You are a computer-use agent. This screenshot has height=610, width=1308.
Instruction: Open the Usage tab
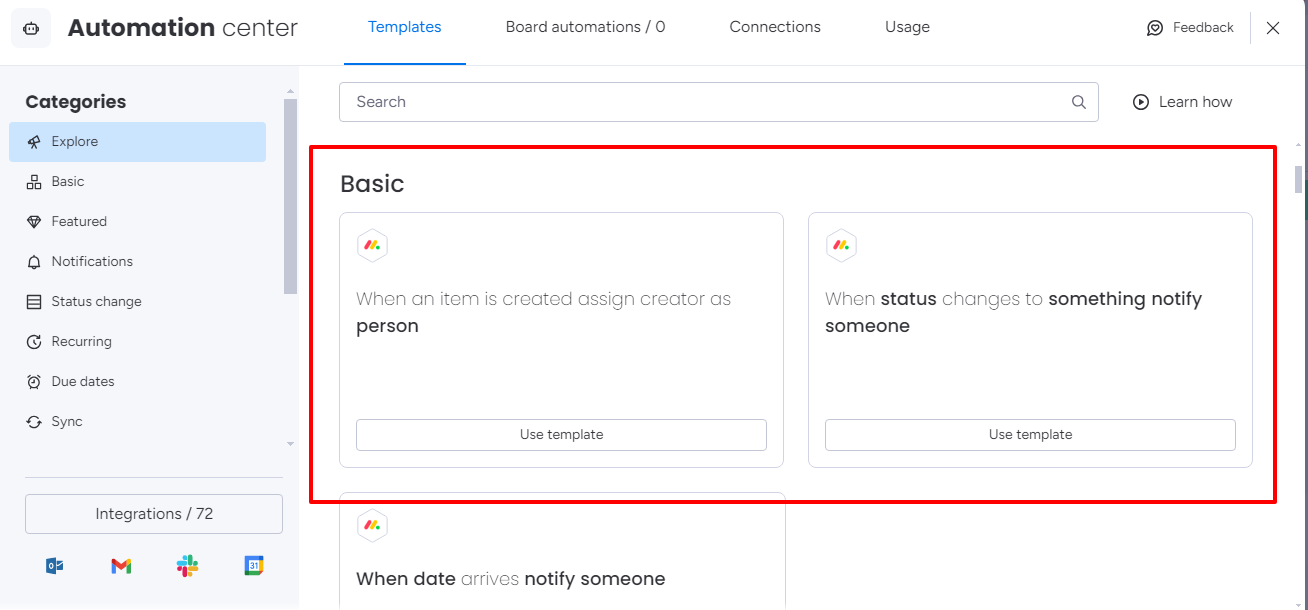(x=907, y=28)
